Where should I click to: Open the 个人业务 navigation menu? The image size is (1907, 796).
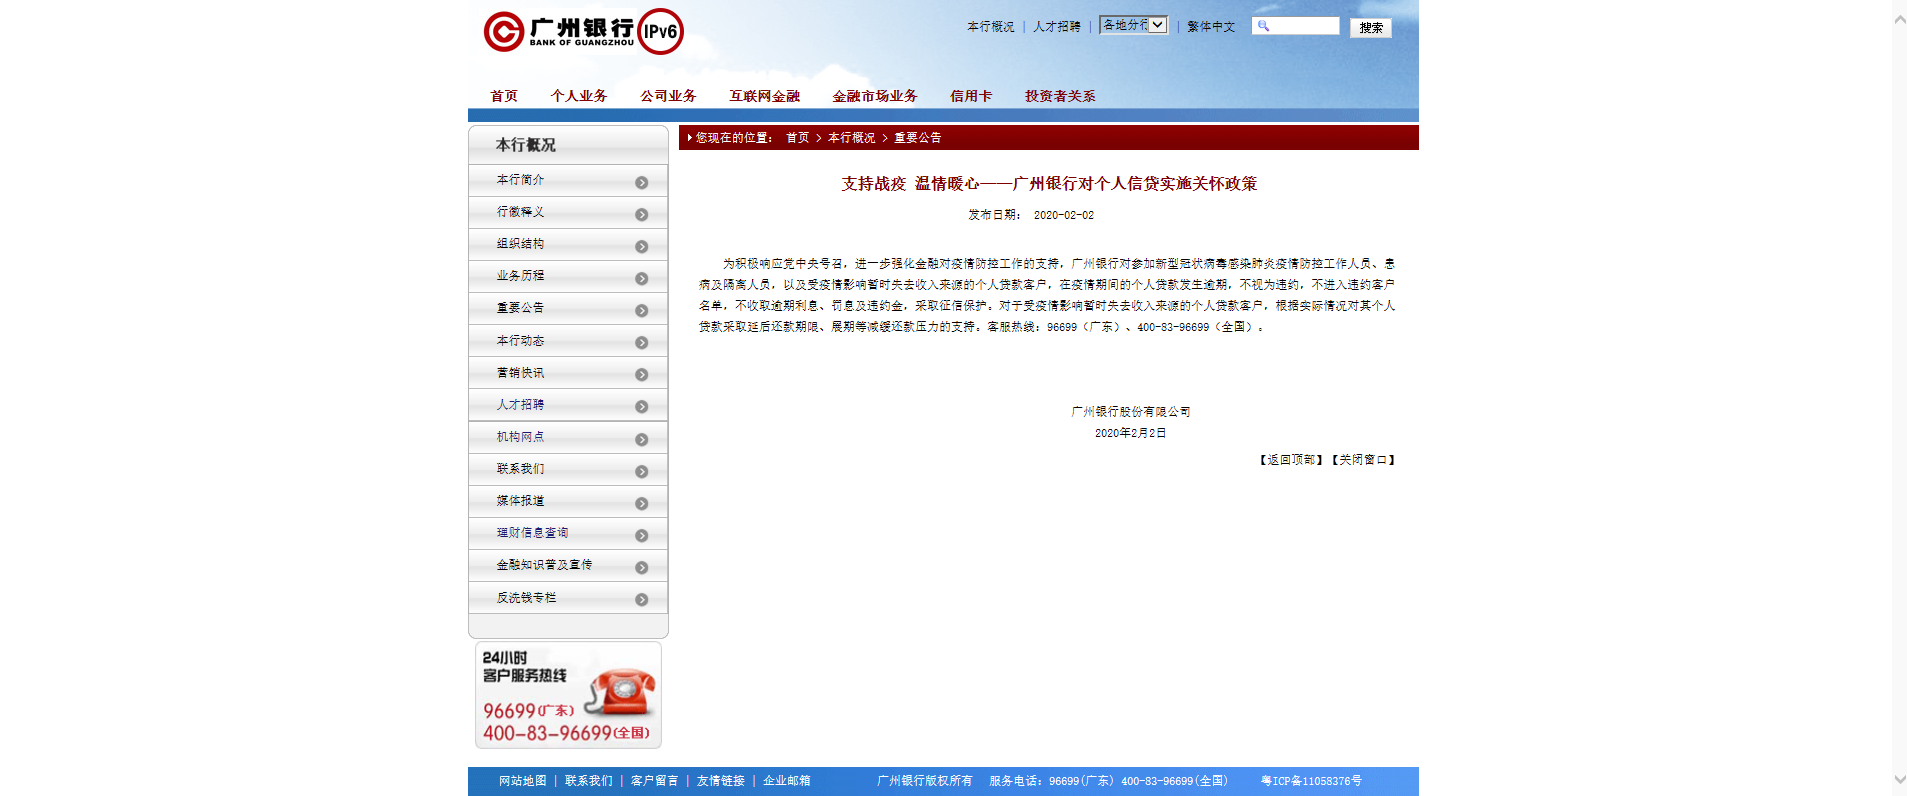pyautogui.click(x=579, y=96)
